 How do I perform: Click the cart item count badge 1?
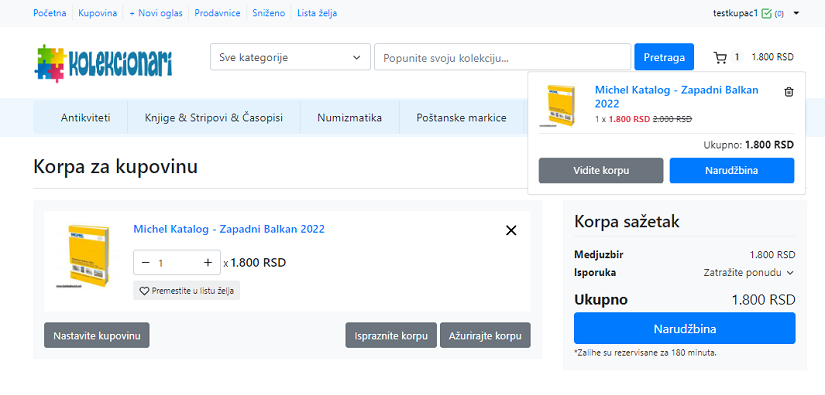737,57
